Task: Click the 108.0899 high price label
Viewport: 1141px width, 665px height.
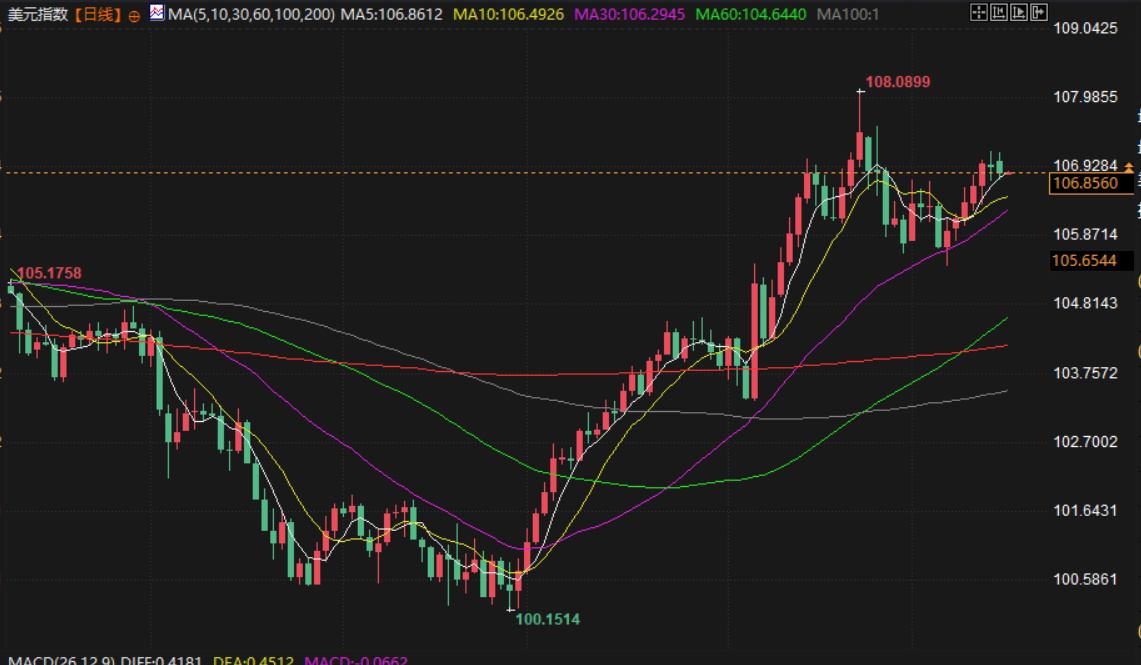Action: coord(897,82)
